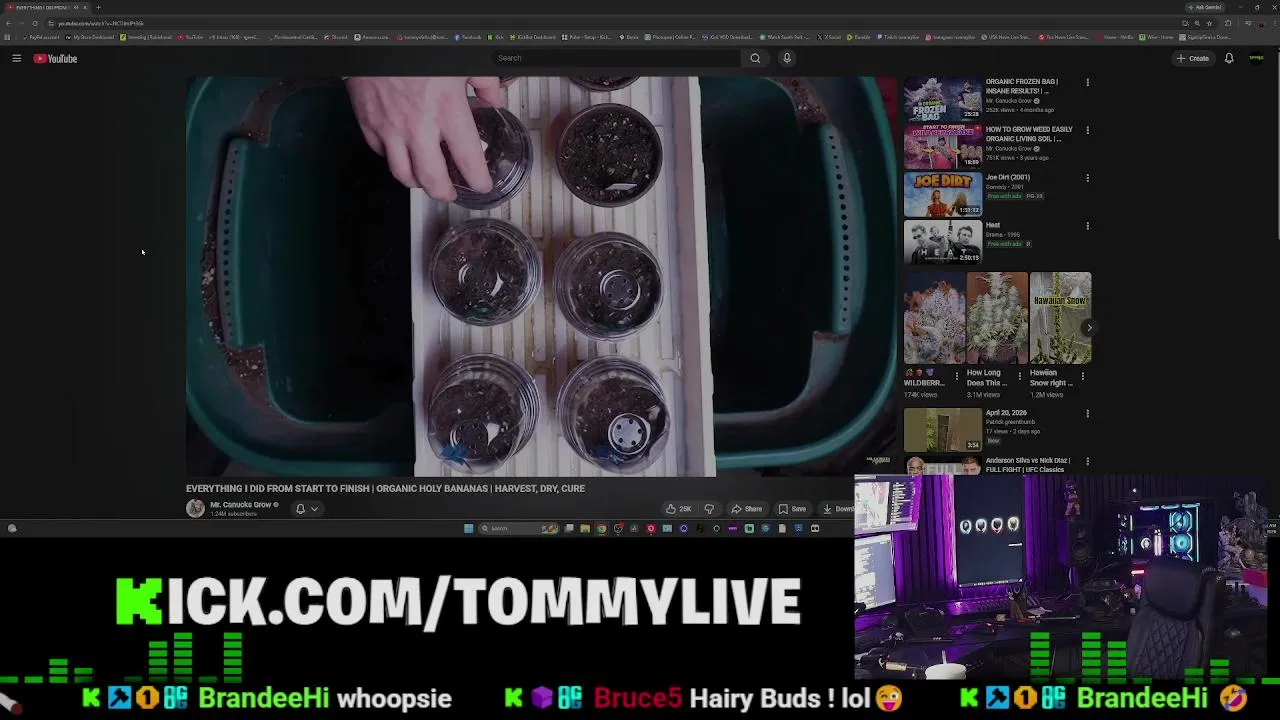Save the video to a playlist
Viewport: 1280px width, 720px height.
[x=792, y=509]
